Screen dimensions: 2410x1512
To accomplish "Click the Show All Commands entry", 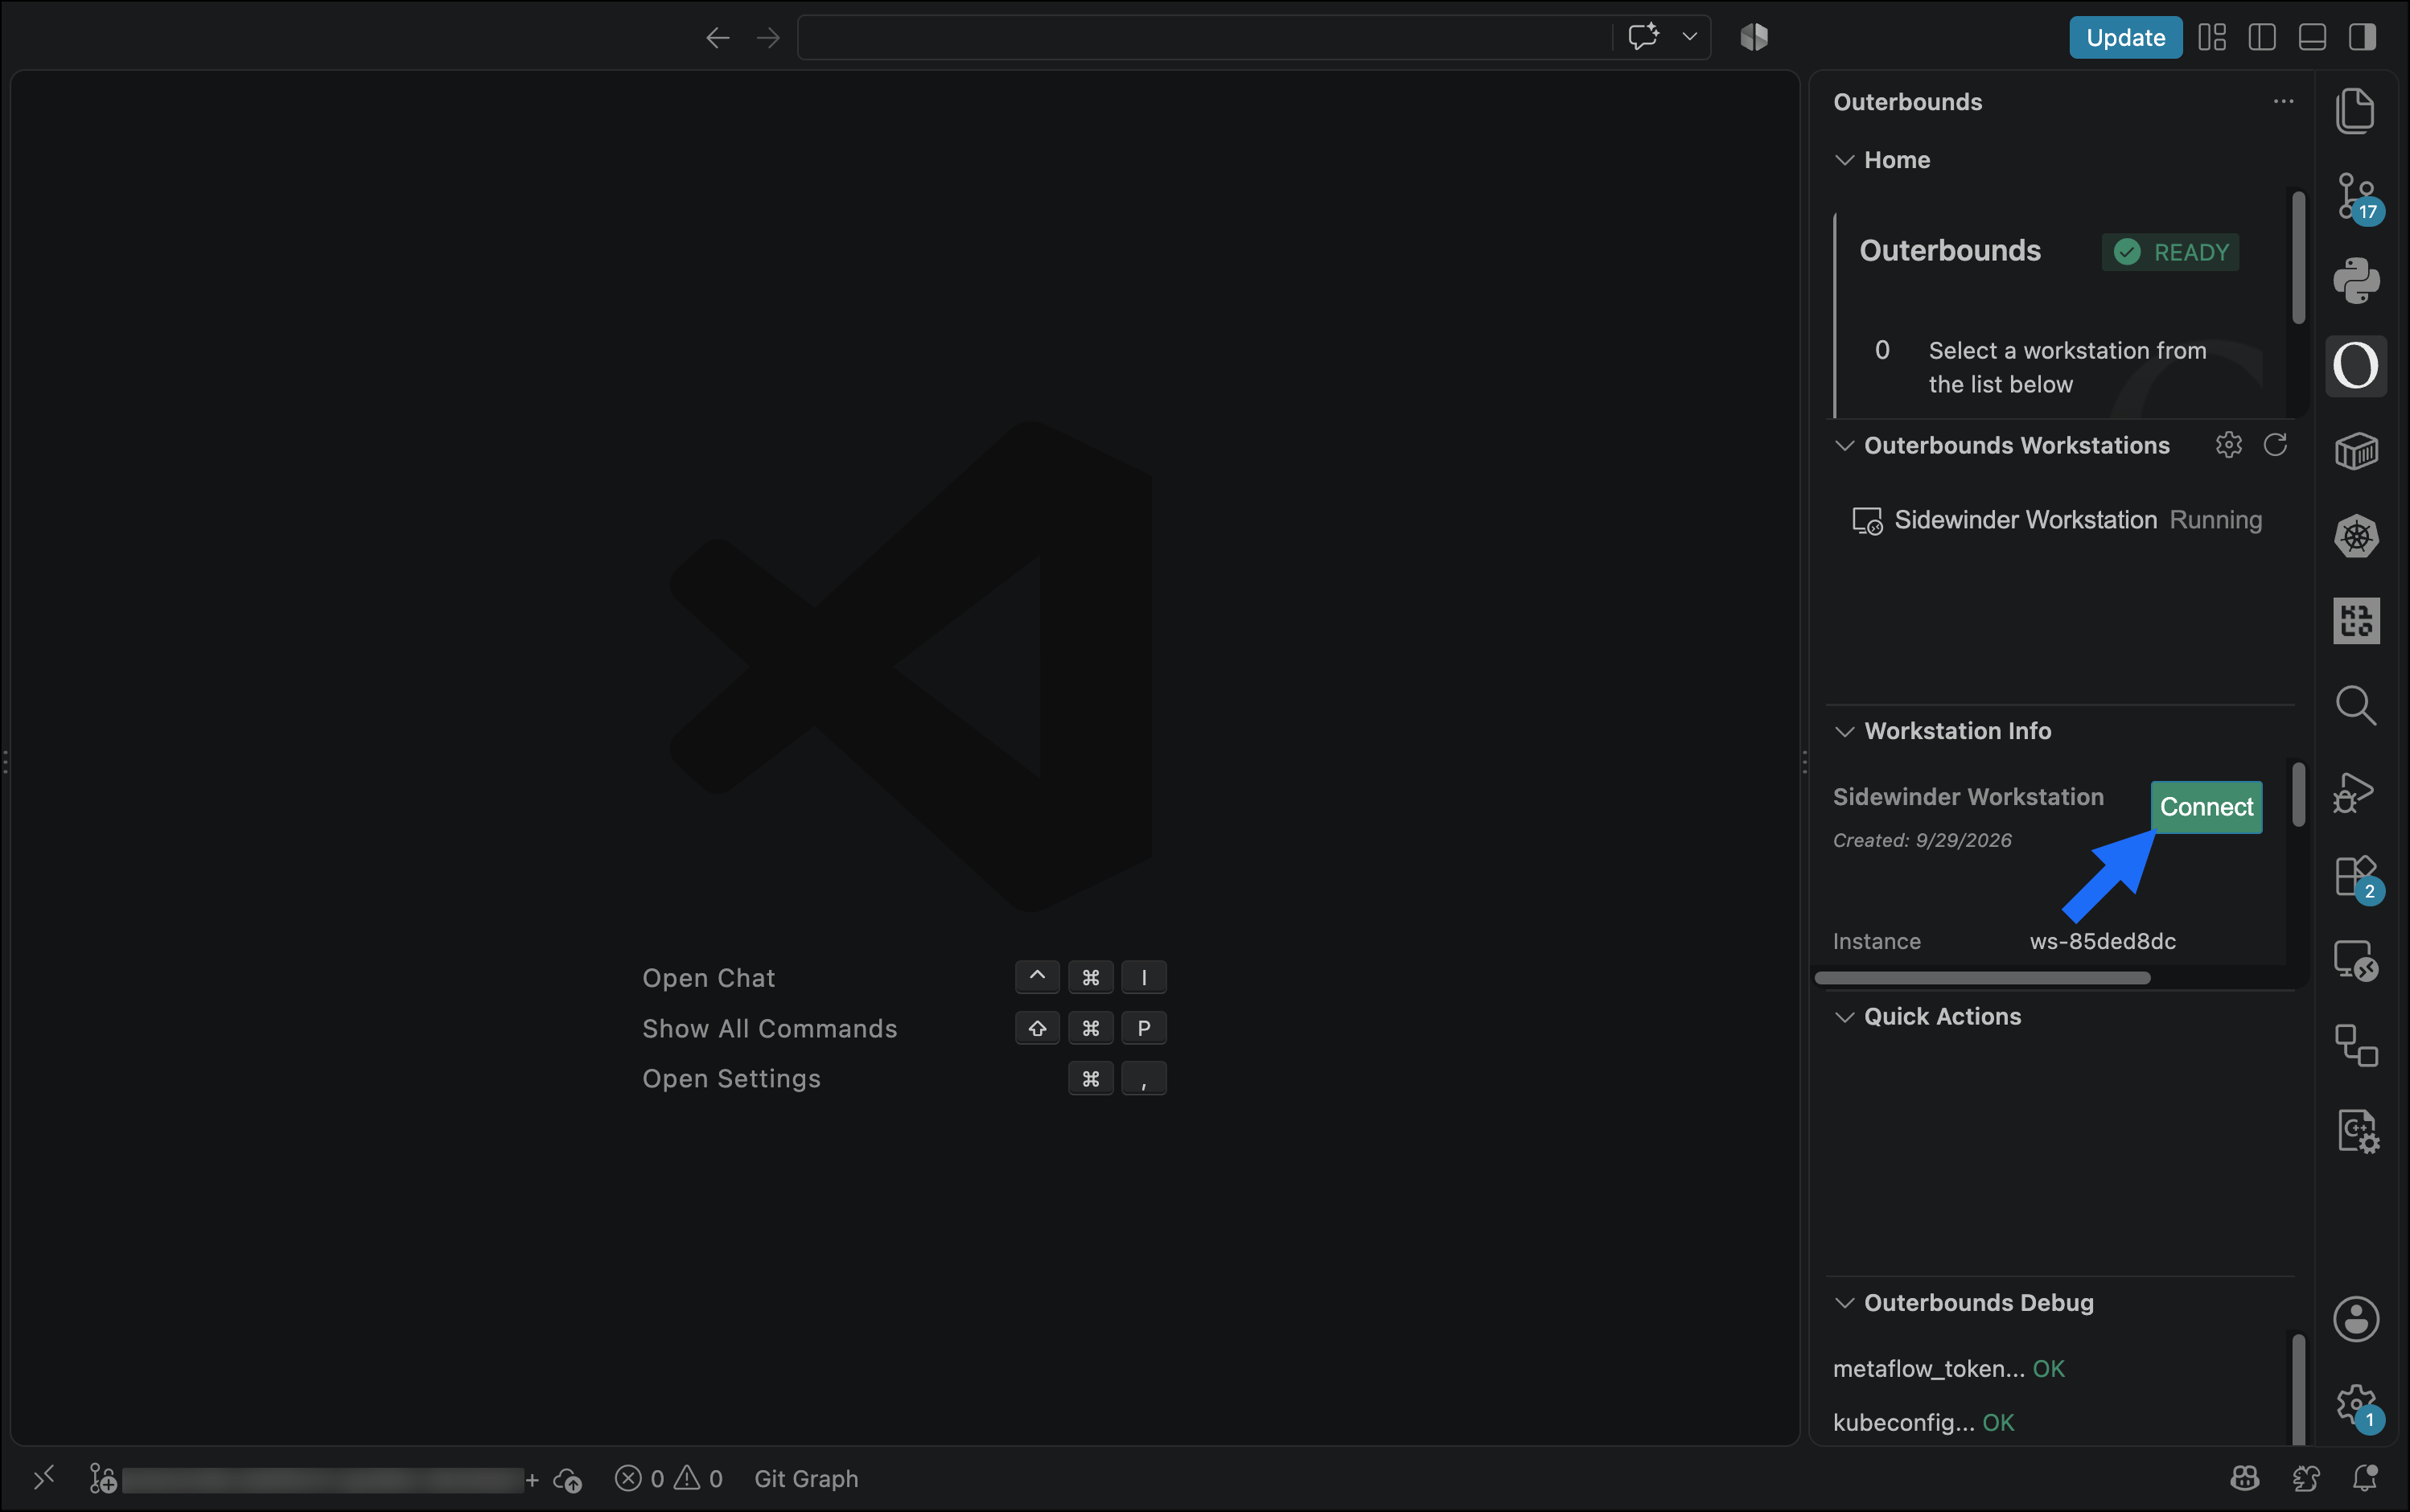I will 769,1028.
